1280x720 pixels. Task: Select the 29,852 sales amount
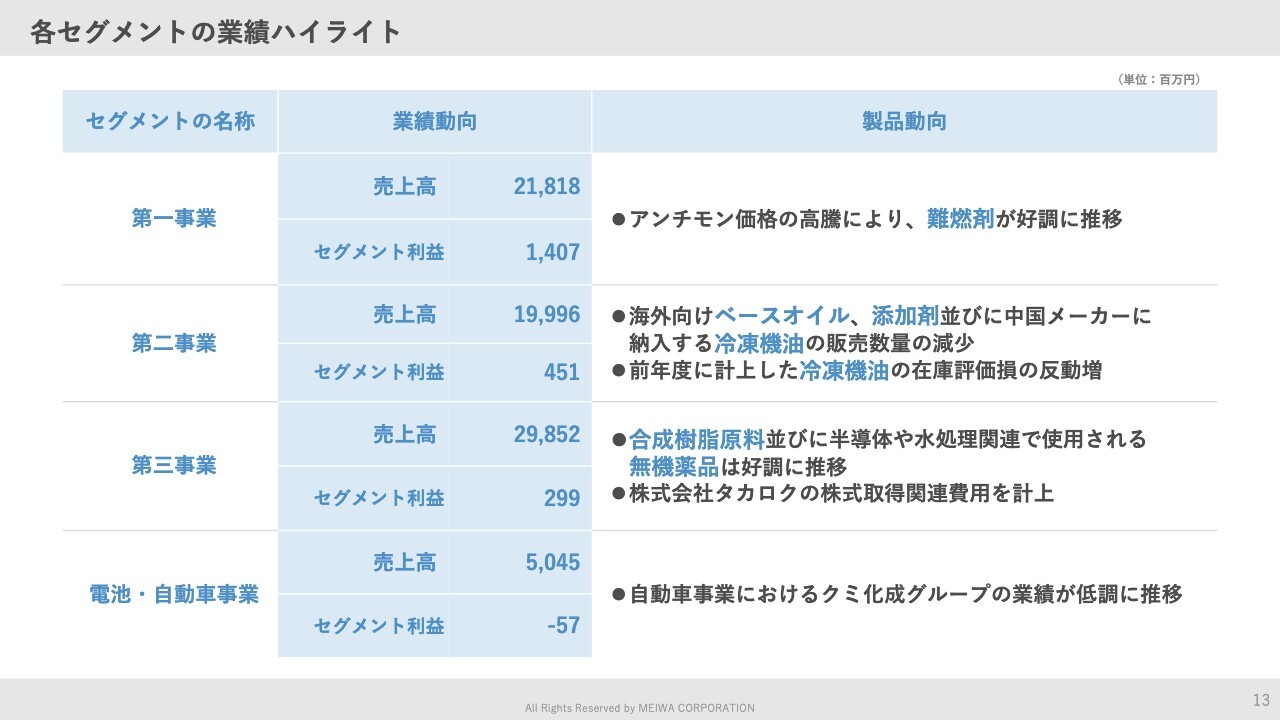[x=546, y=434]
